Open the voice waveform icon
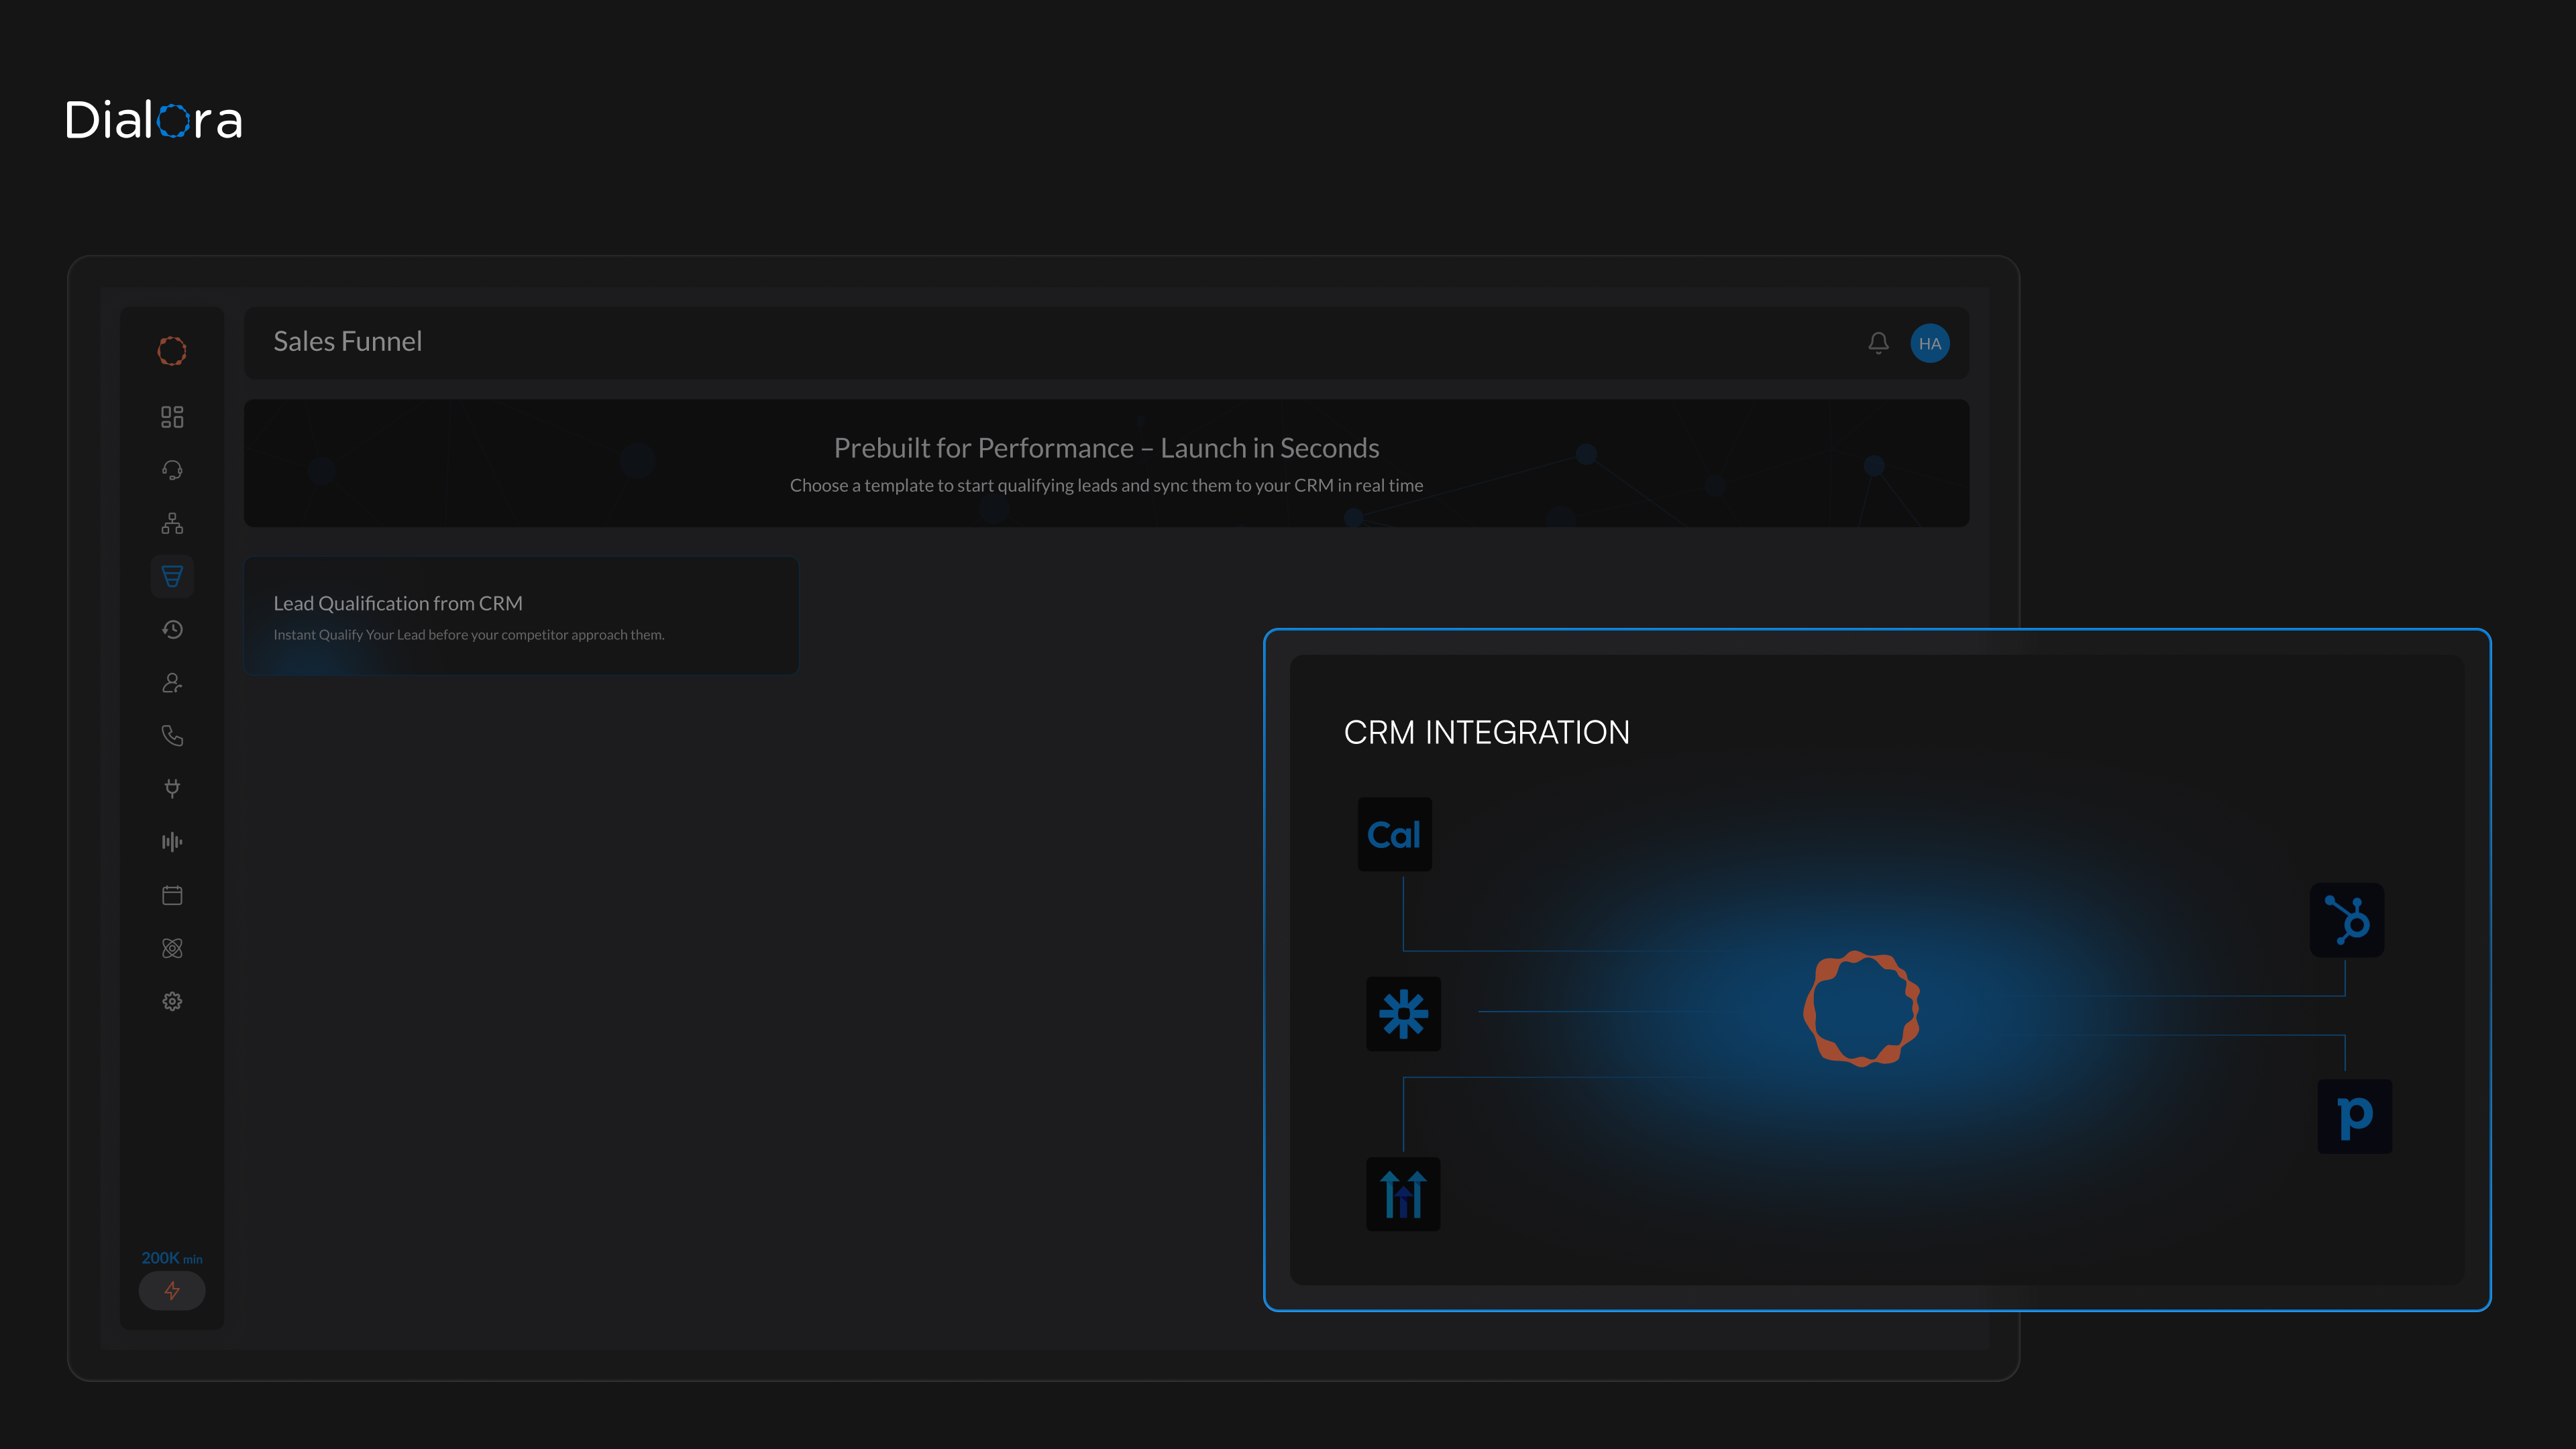The width and height of the screenshot is (2576, 1449). 172,842
